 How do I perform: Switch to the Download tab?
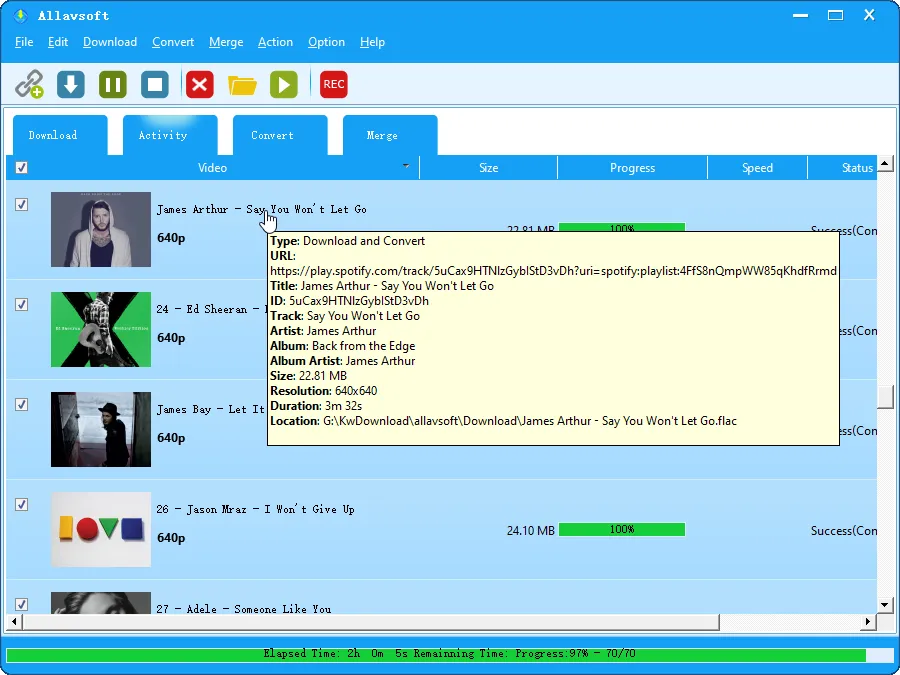pos(60,135)
